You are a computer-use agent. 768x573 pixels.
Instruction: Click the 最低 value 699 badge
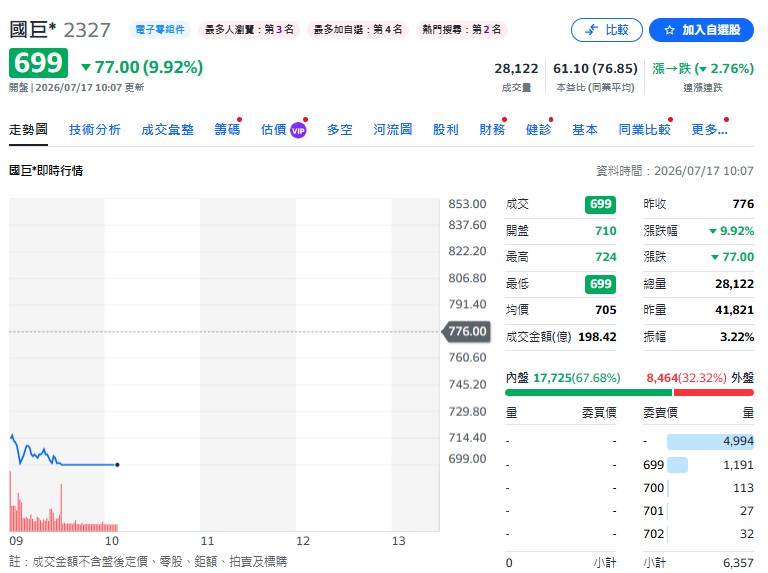600,284
